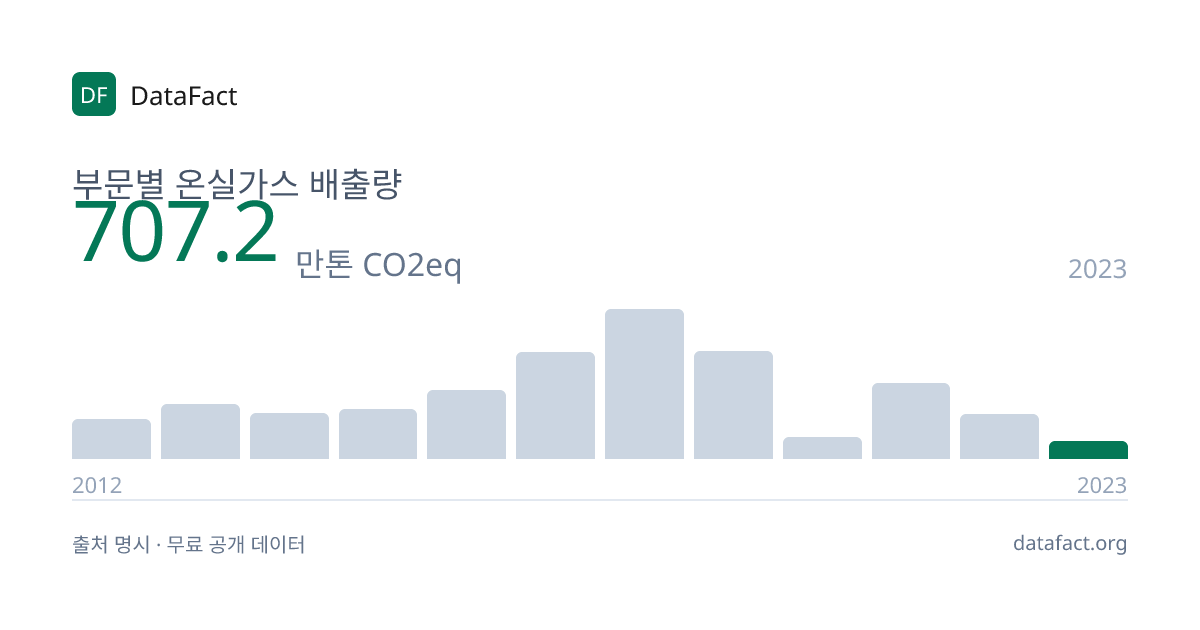Click the green DF logo icon
Viewport: 1200px width, 630px height.
[94, 94]
